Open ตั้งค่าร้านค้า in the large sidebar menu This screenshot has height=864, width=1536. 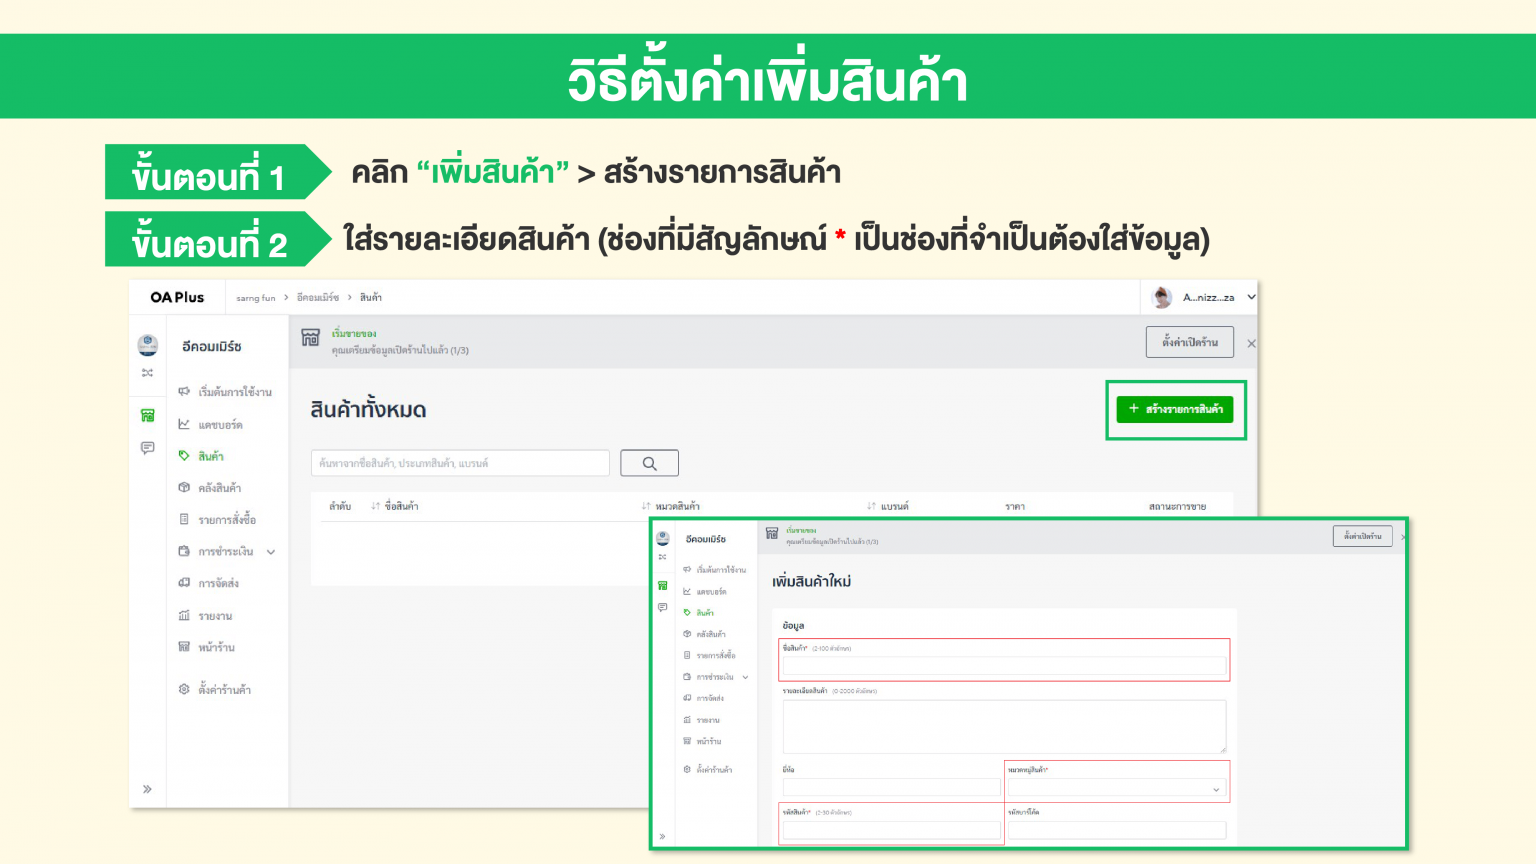tap(224, 690)
